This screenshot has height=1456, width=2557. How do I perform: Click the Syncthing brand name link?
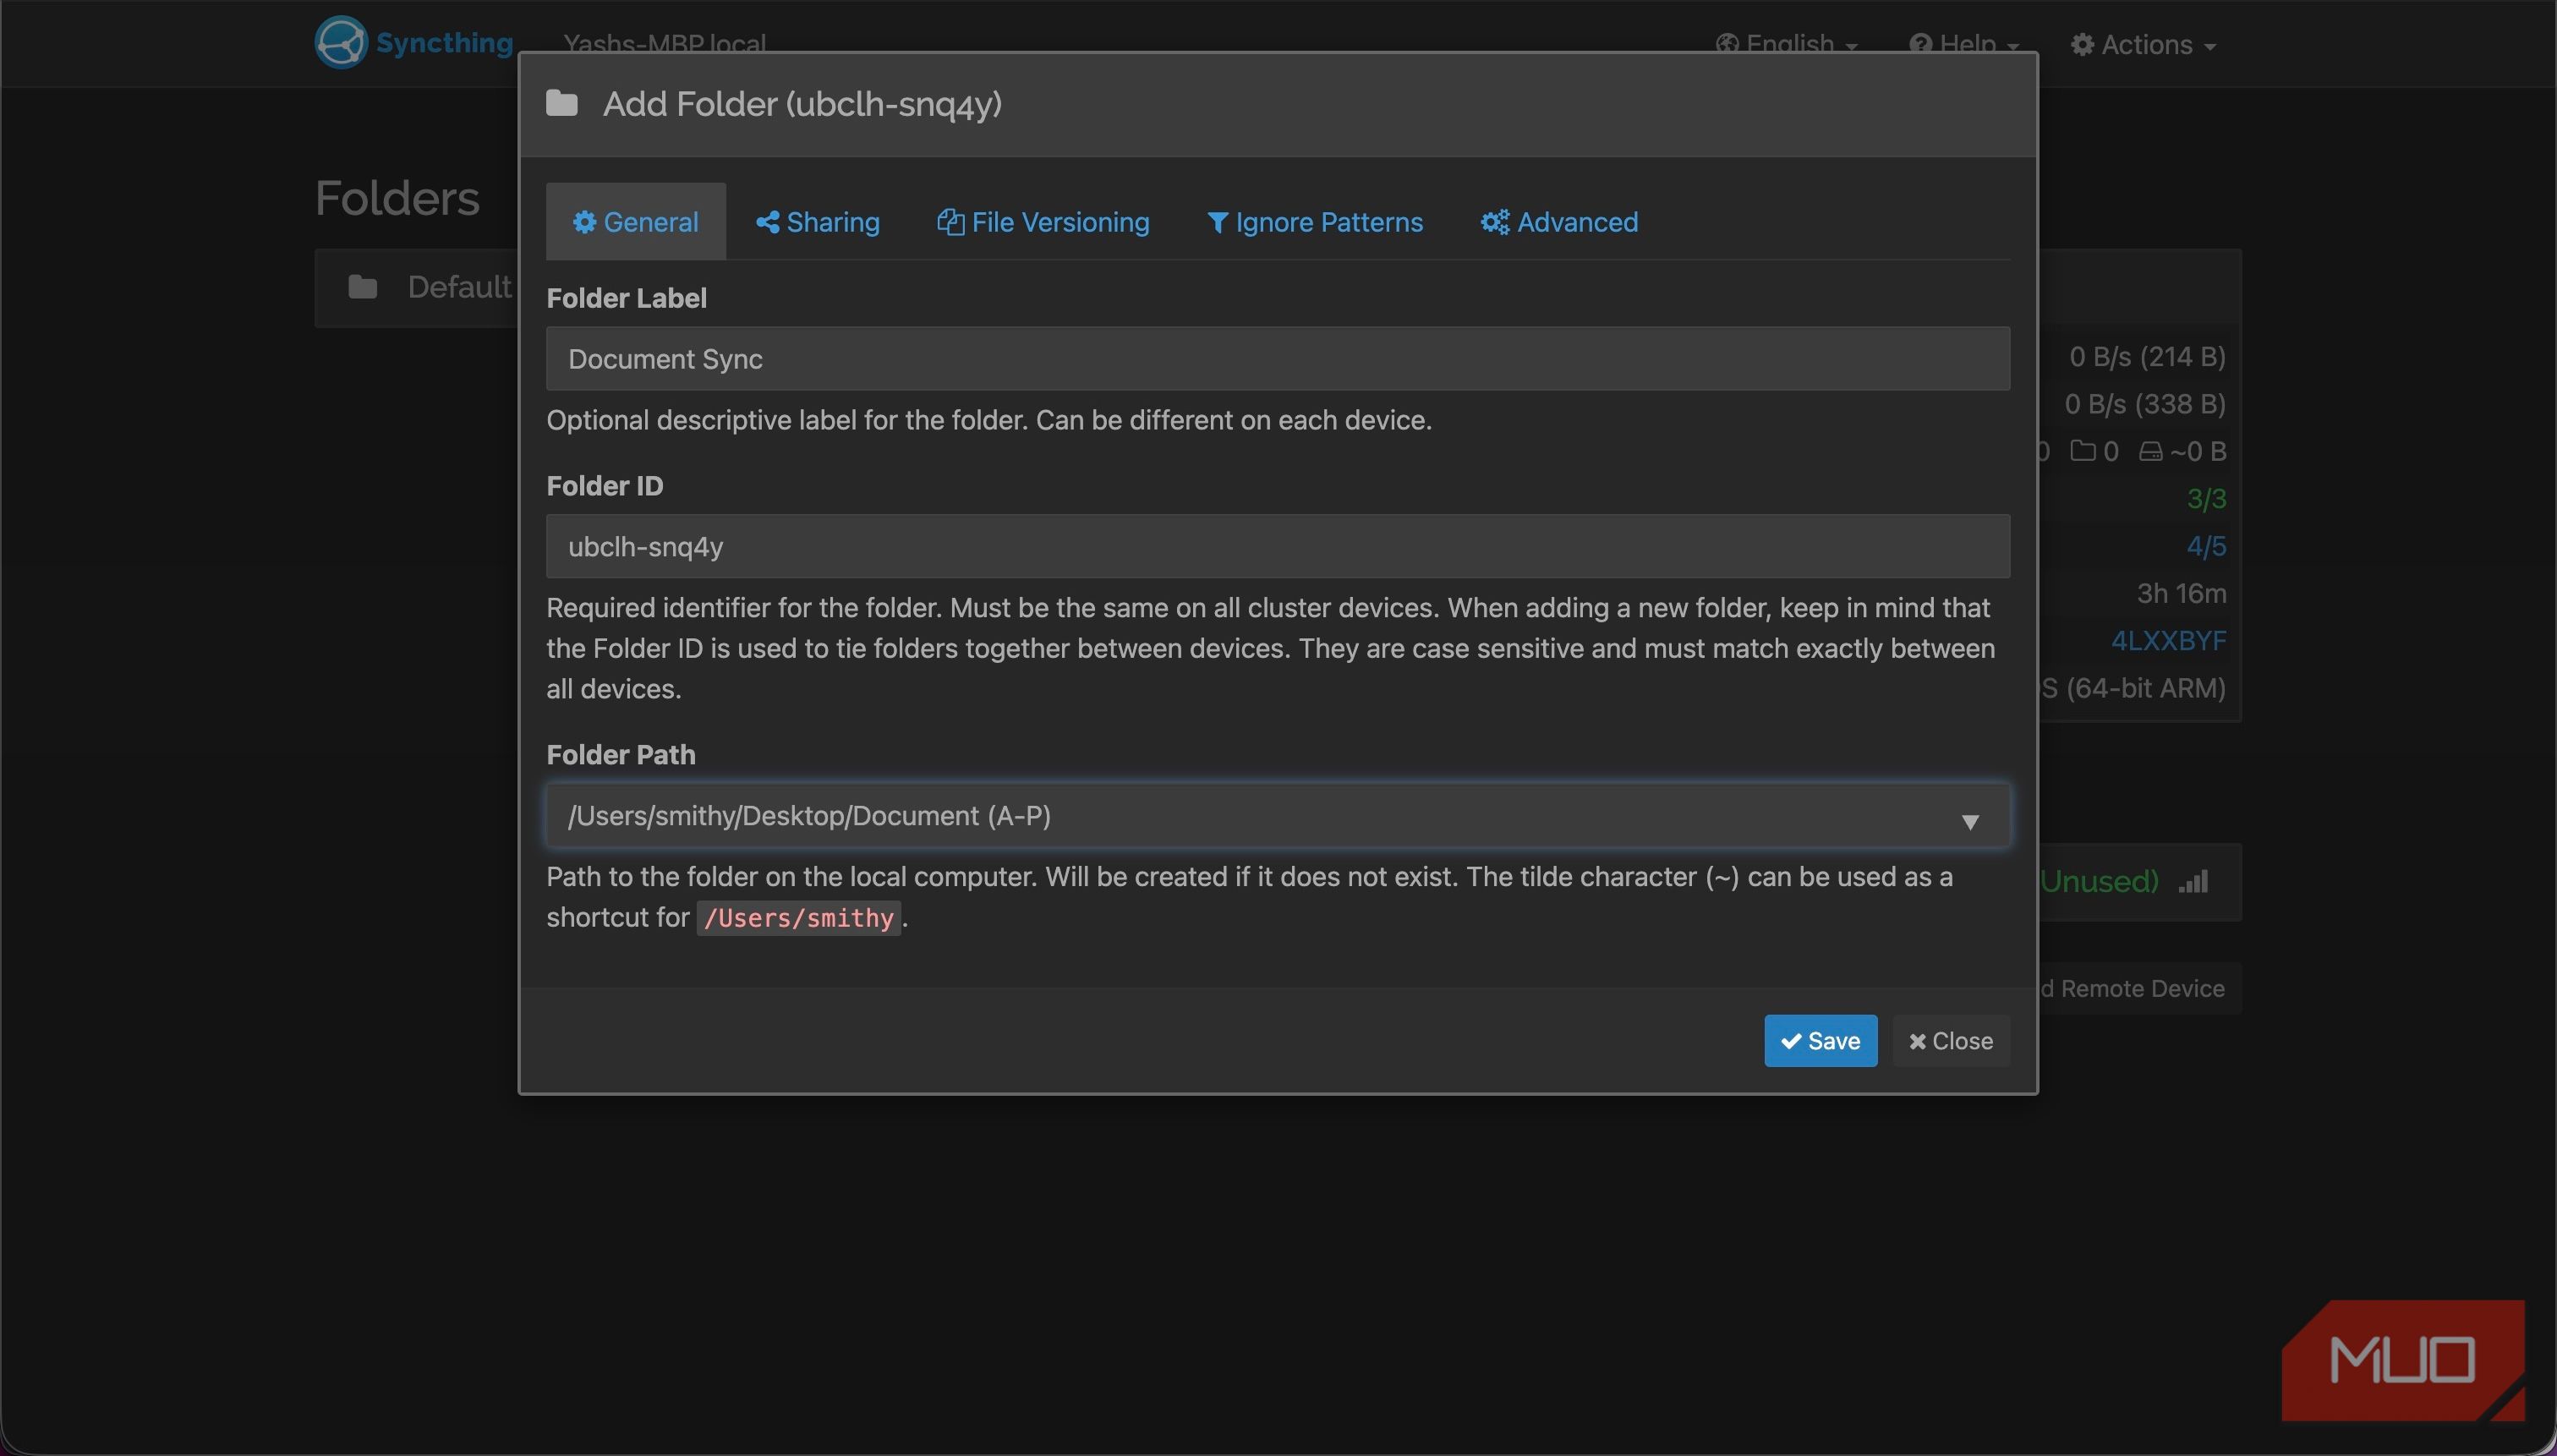pos(444,43)
